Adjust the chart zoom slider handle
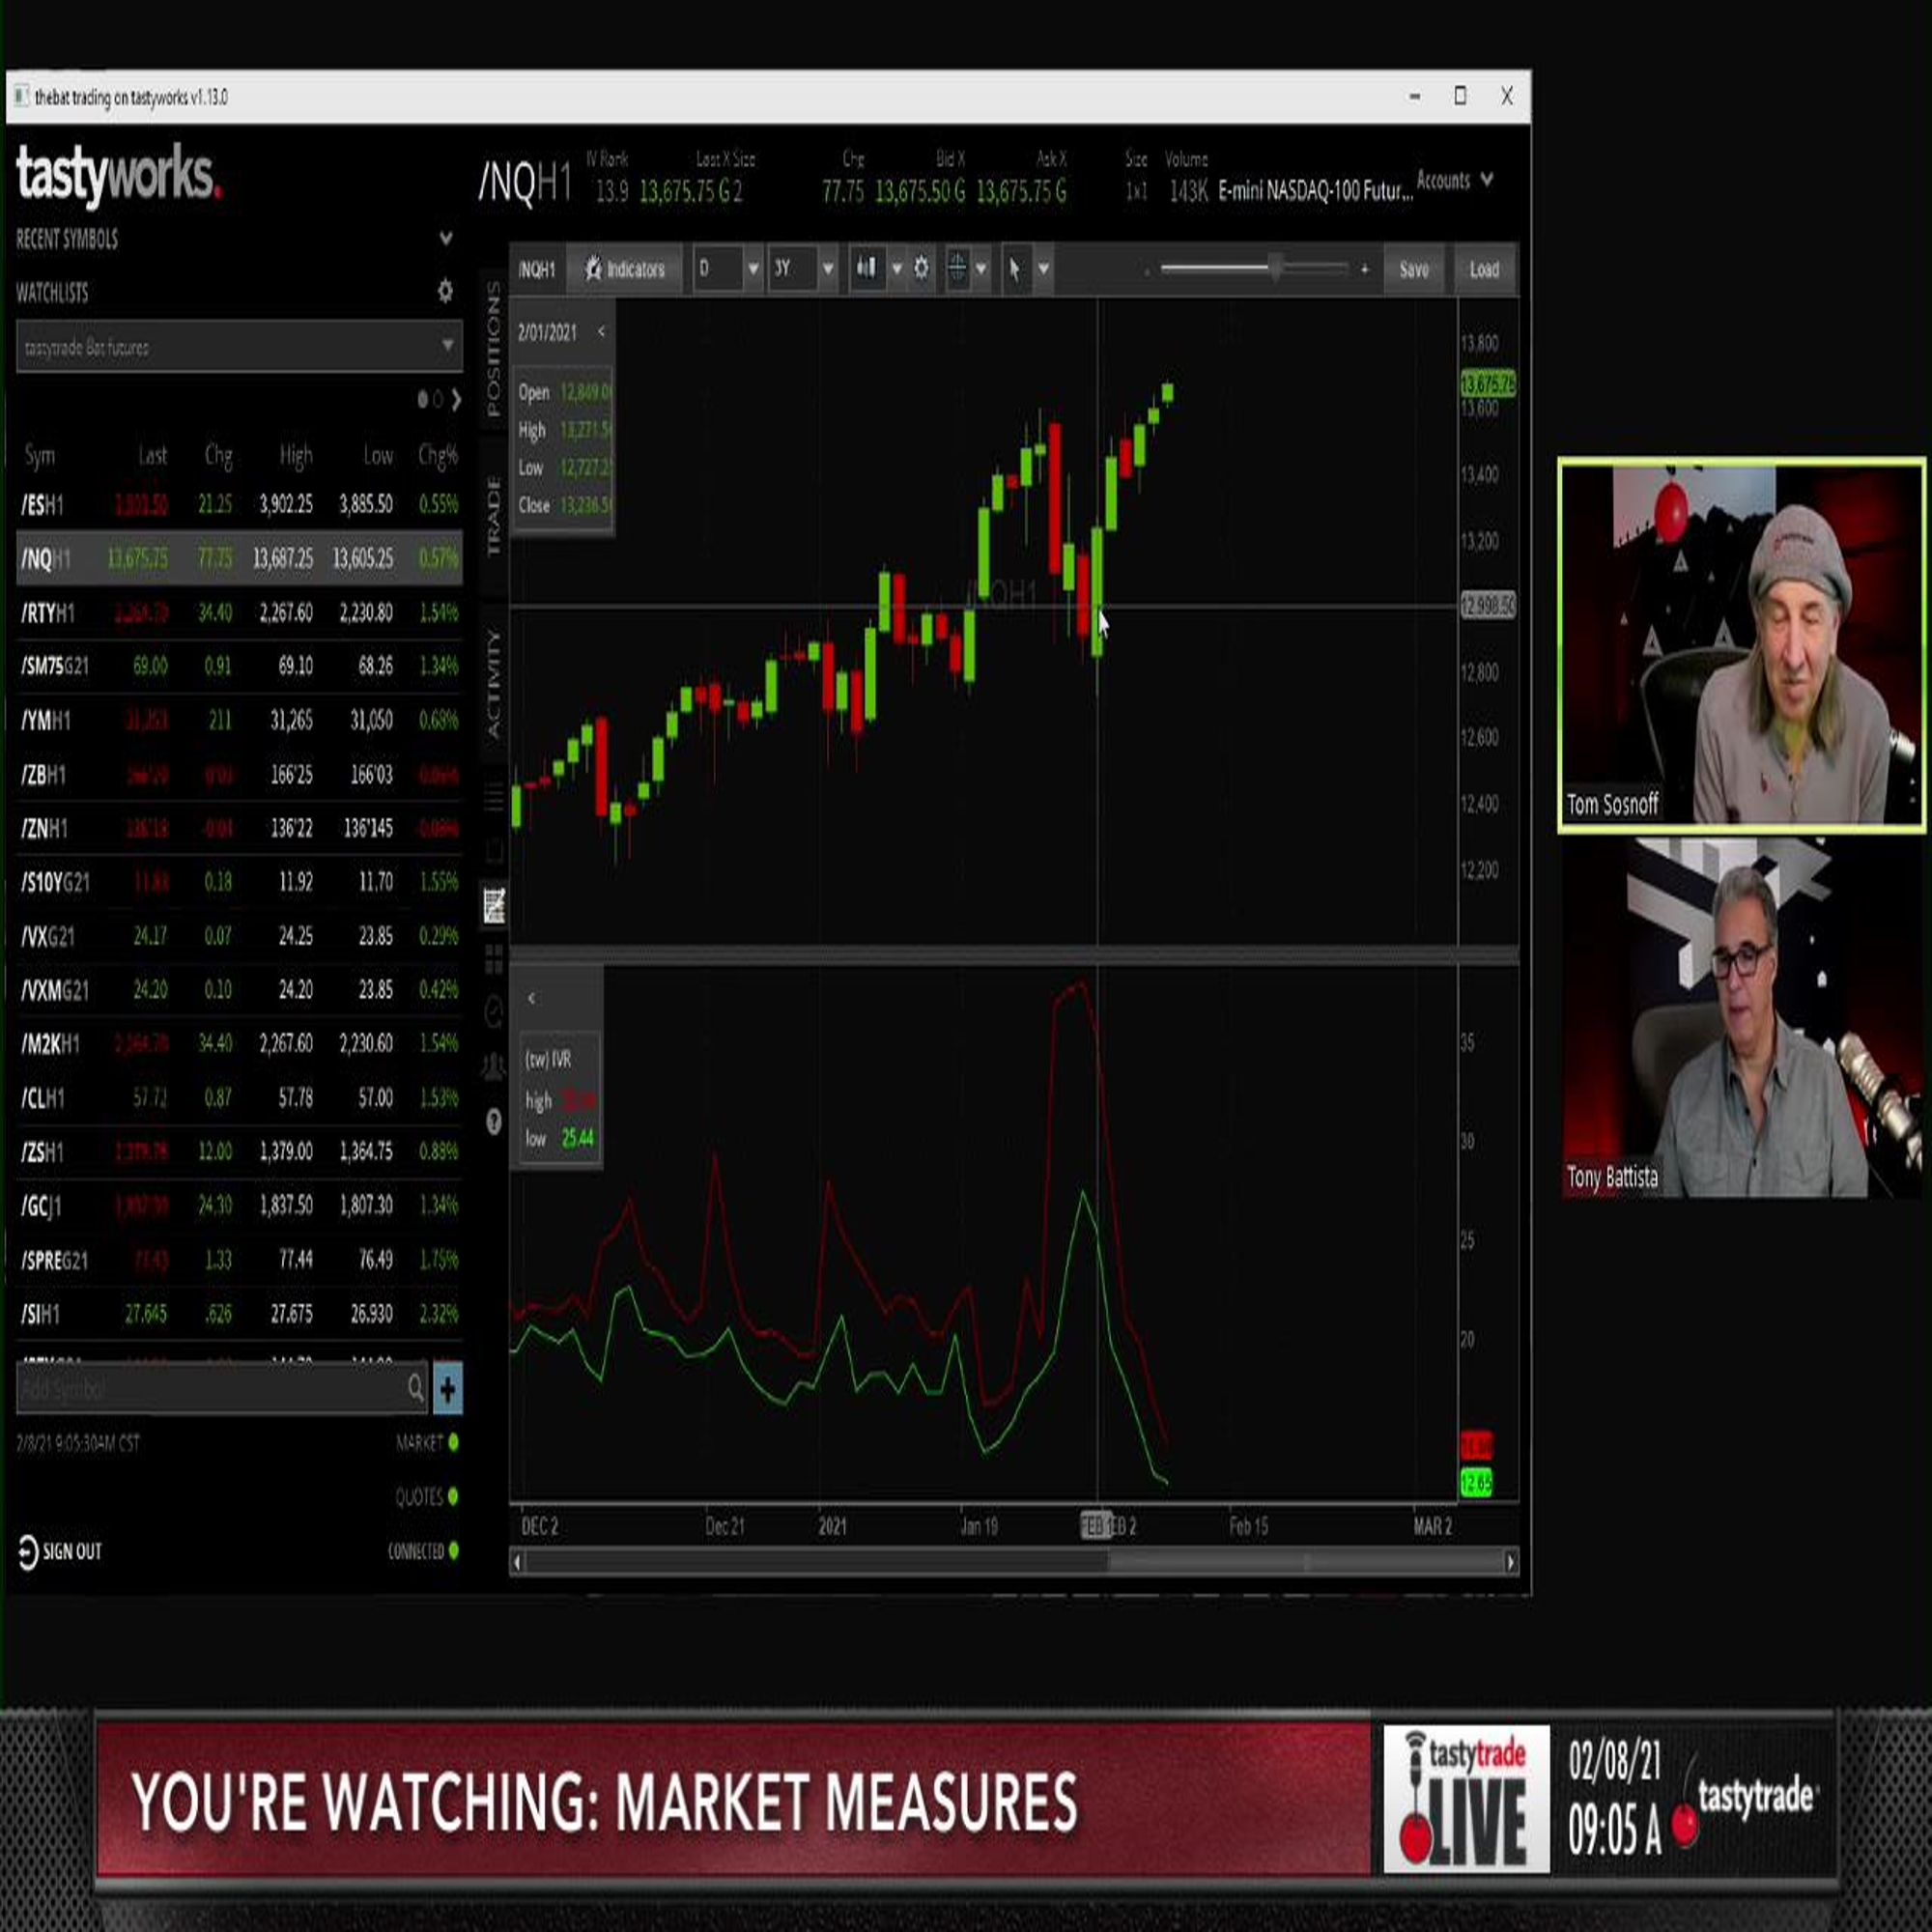This screenshot has width=1932, height=1932. tap(1275, 268)
